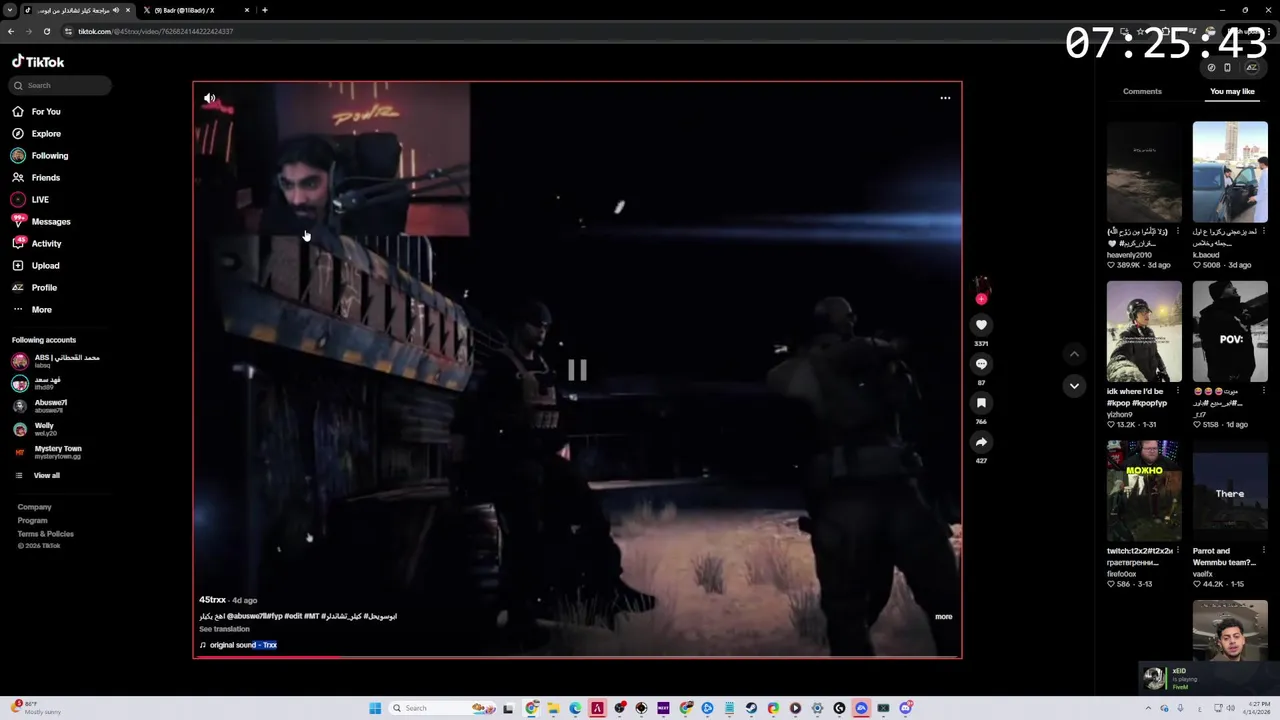
Task: Click the Windows taskbar search box
Action: (x=442, y=708)
